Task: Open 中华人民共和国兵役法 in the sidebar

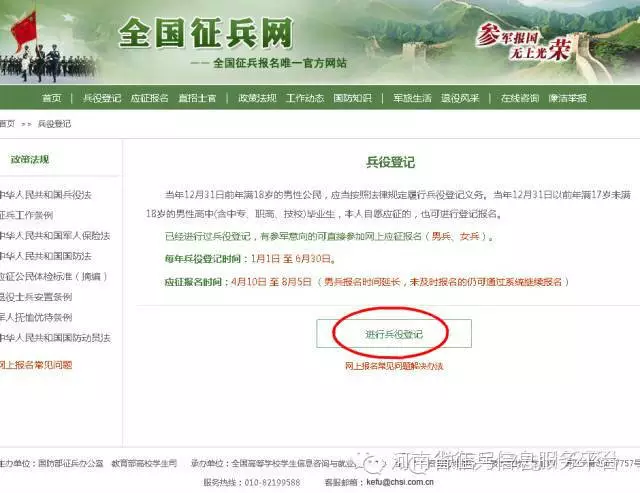Action: [45, 195]
